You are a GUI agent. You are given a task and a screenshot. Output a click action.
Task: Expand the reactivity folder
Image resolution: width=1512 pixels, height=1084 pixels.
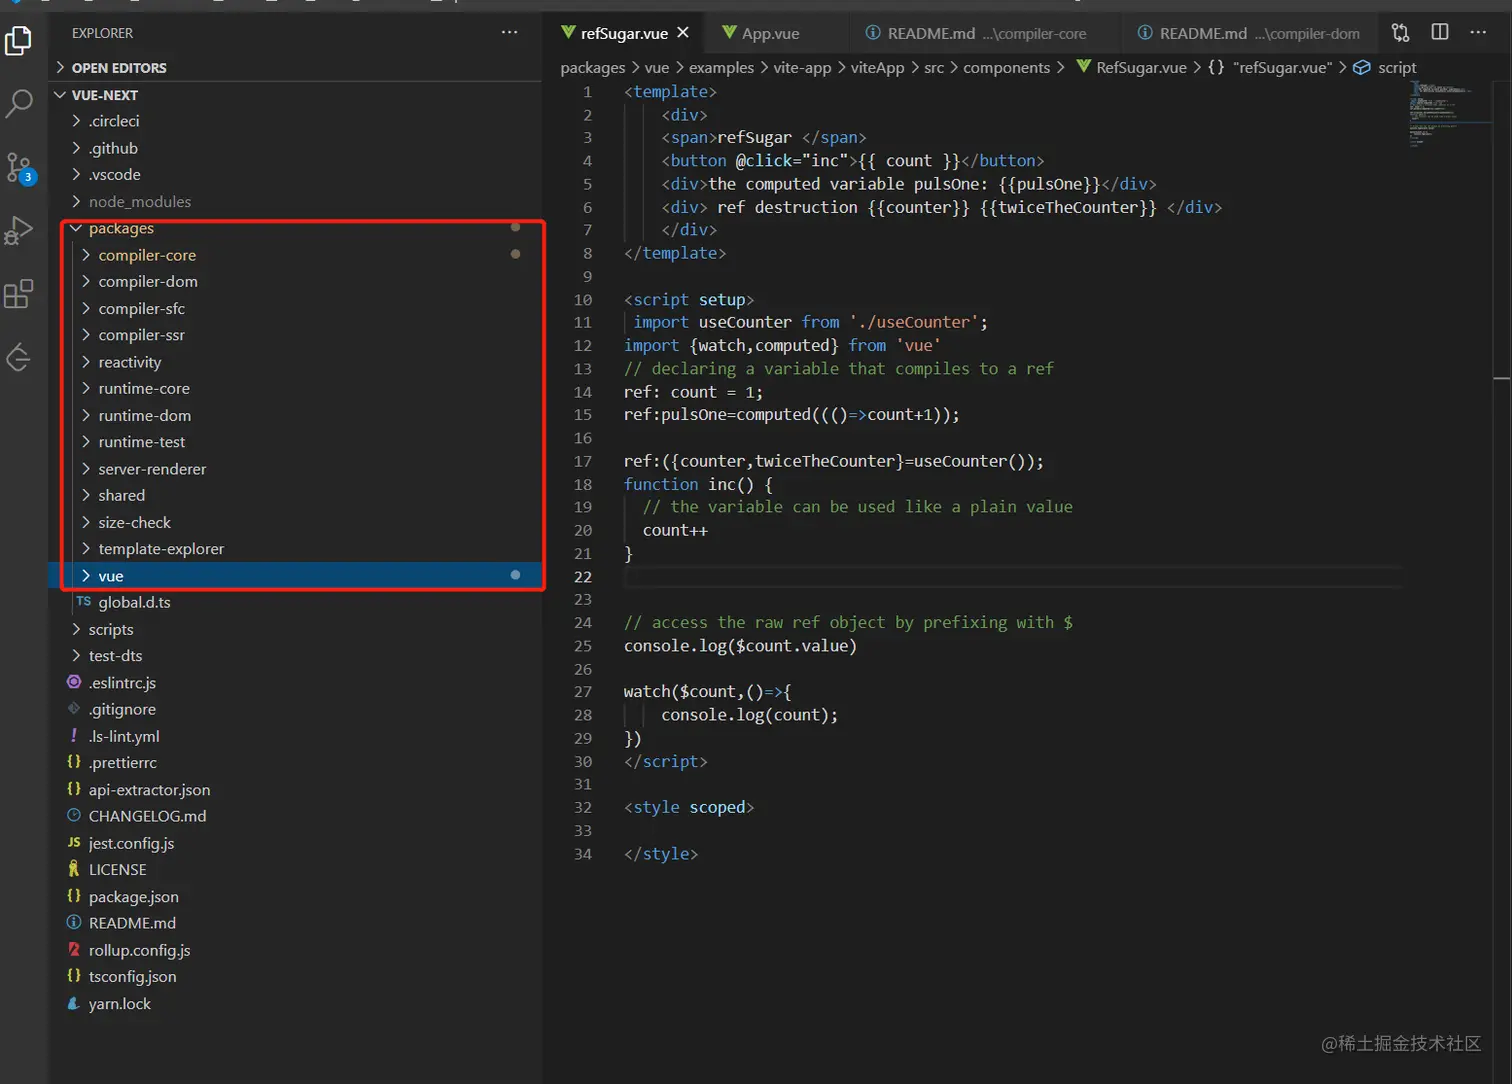coord(129,362)
